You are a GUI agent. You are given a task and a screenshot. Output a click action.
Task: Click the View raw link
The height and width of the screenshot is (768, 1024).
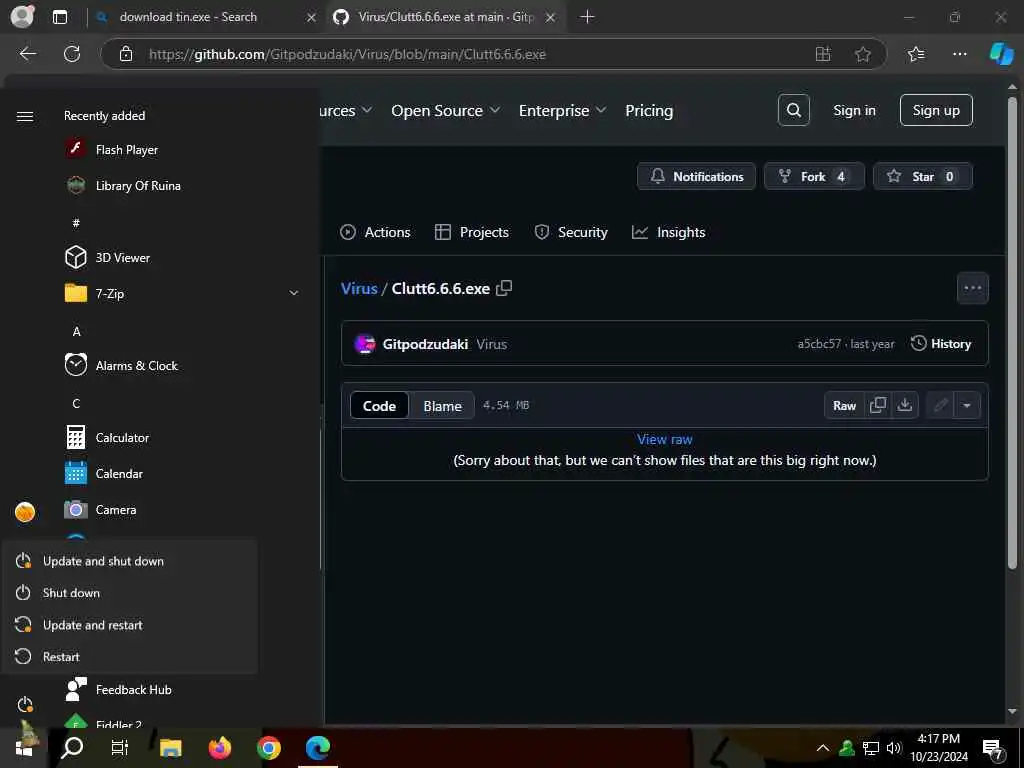coord(664,440)
